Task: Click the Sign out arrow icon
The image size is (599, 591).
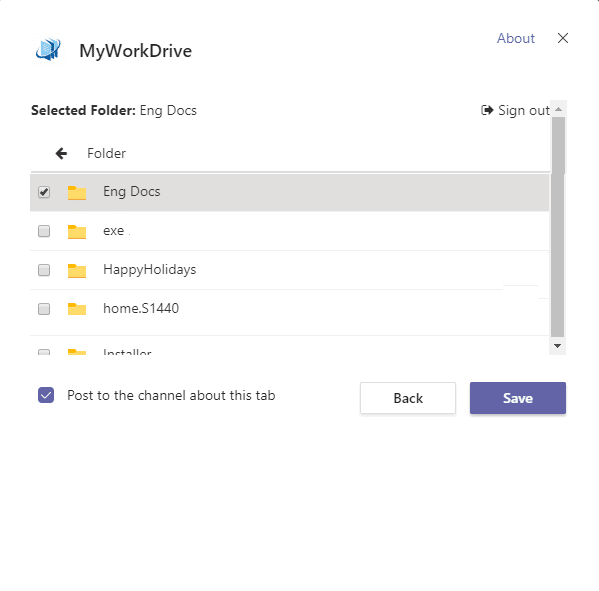Action: point(487,110)
